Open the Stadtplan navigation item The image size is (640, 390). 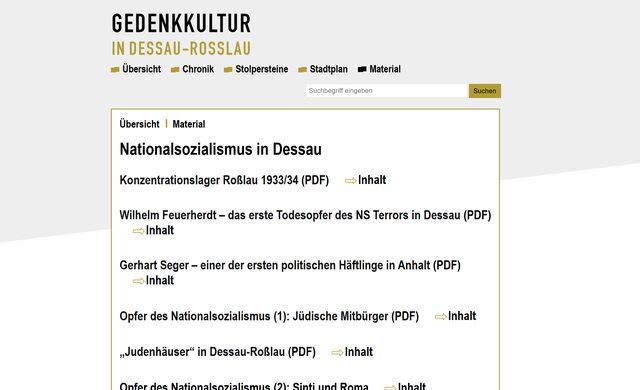click(x=329, y=69)
